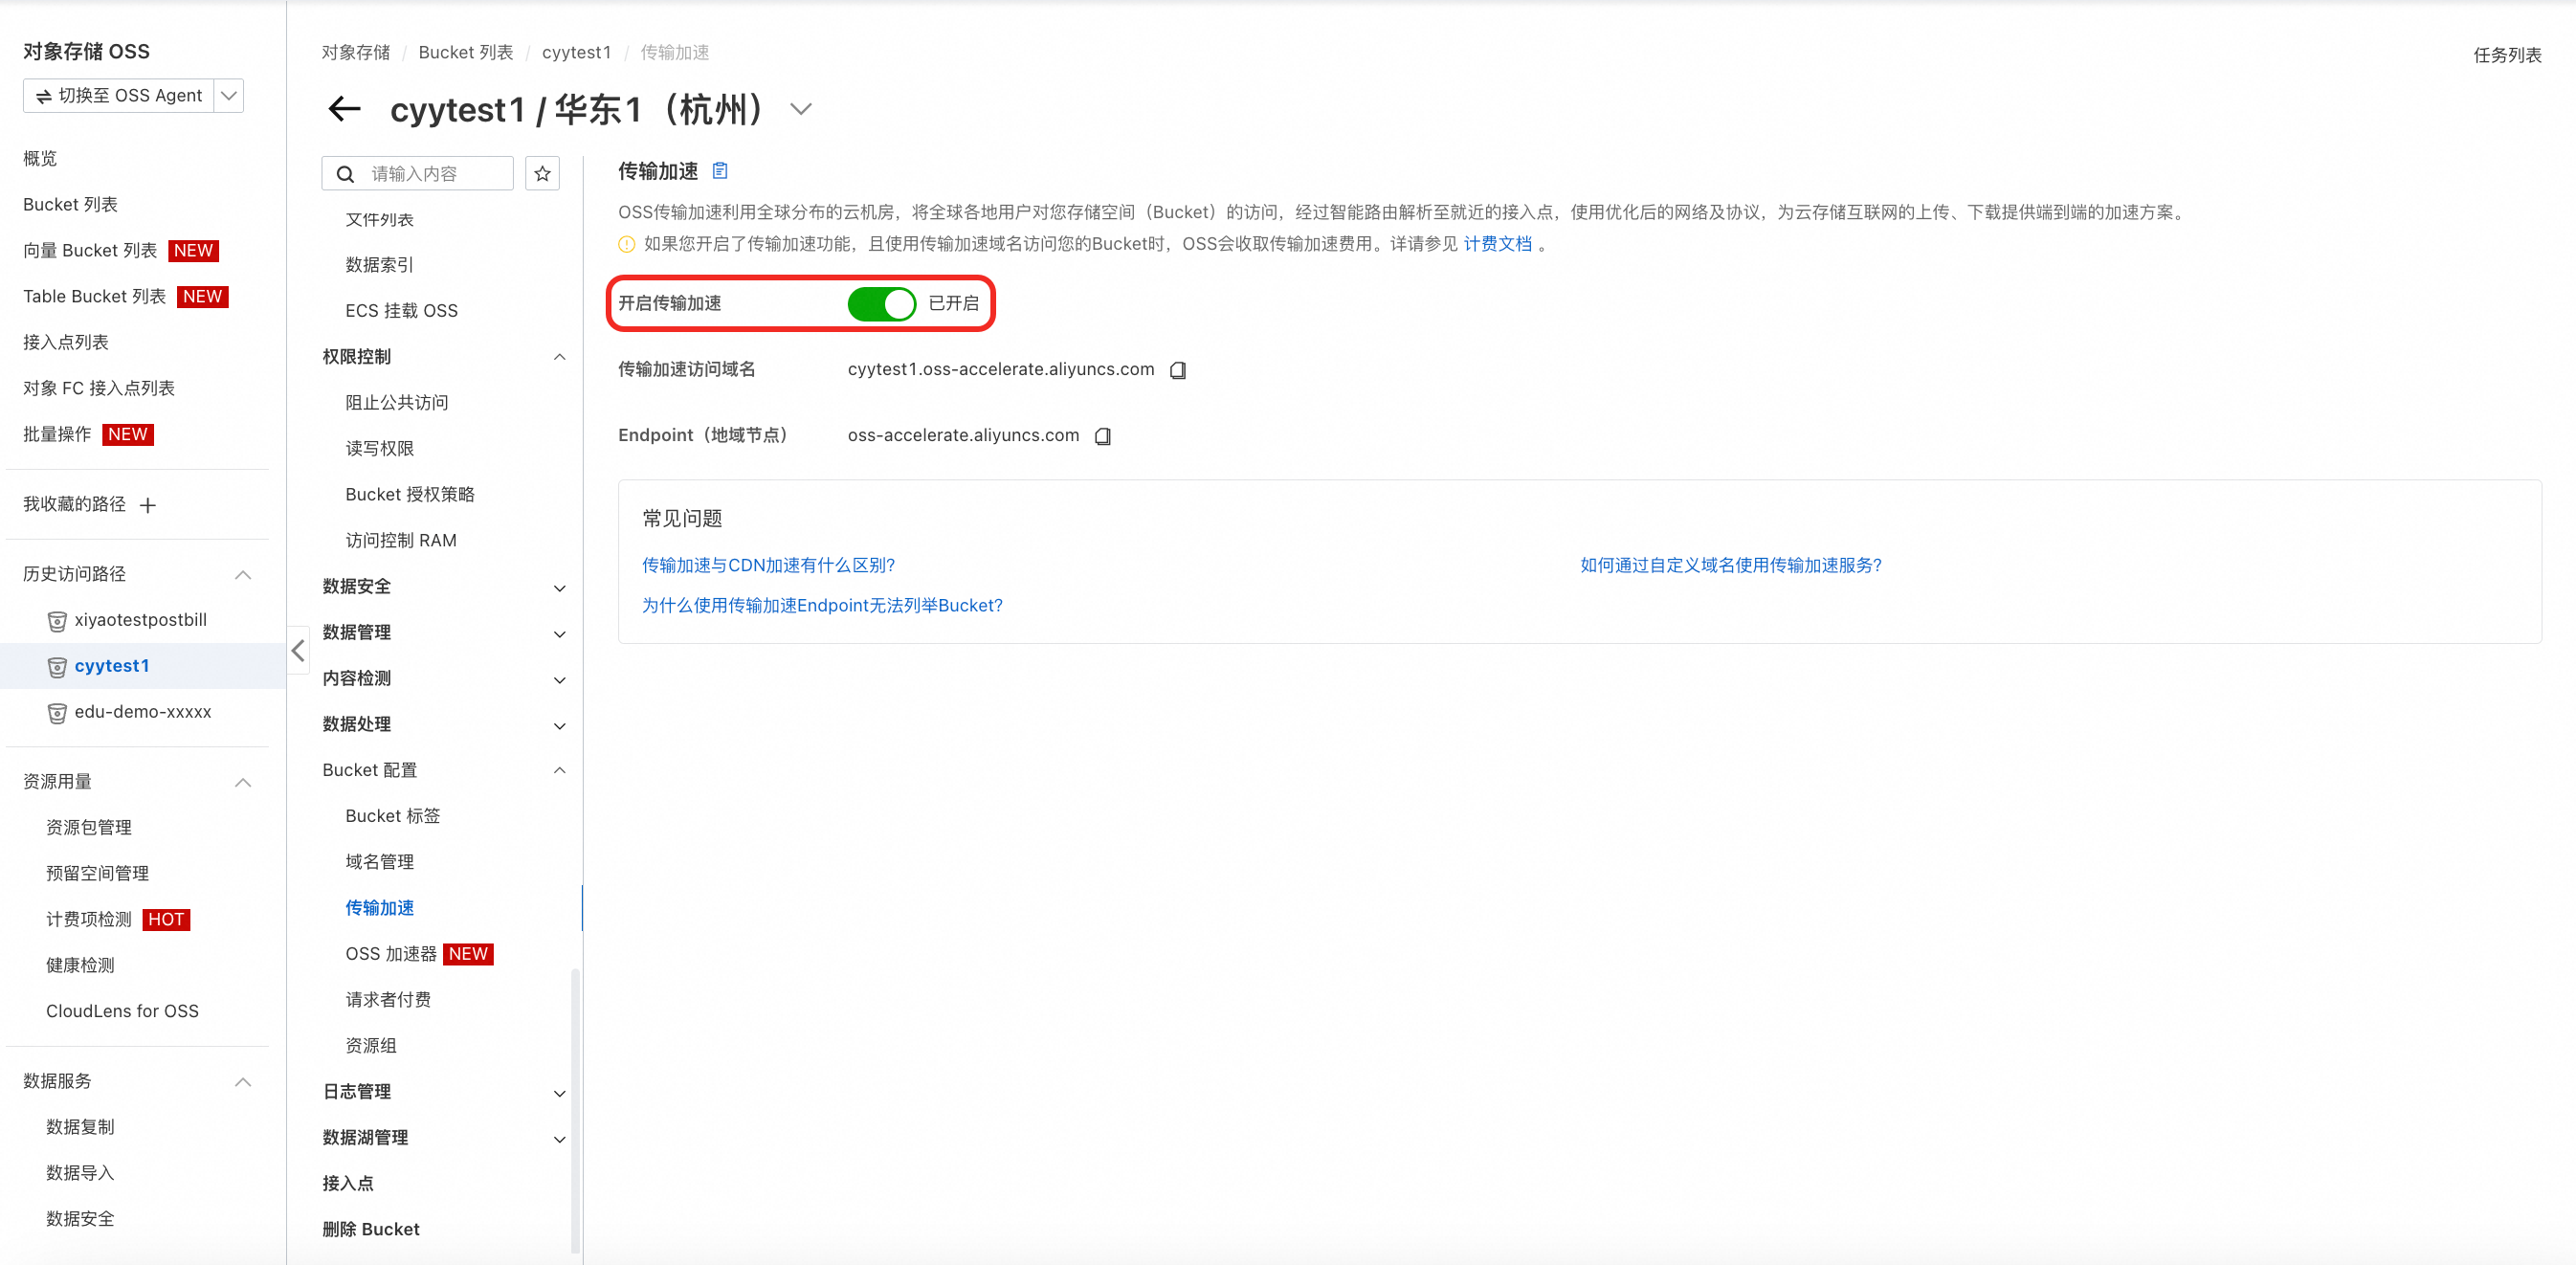Viewport: 2576px width, 1265px height.
Task: Select 资源组 in Bucket 配置
Action: point(371,1046)
